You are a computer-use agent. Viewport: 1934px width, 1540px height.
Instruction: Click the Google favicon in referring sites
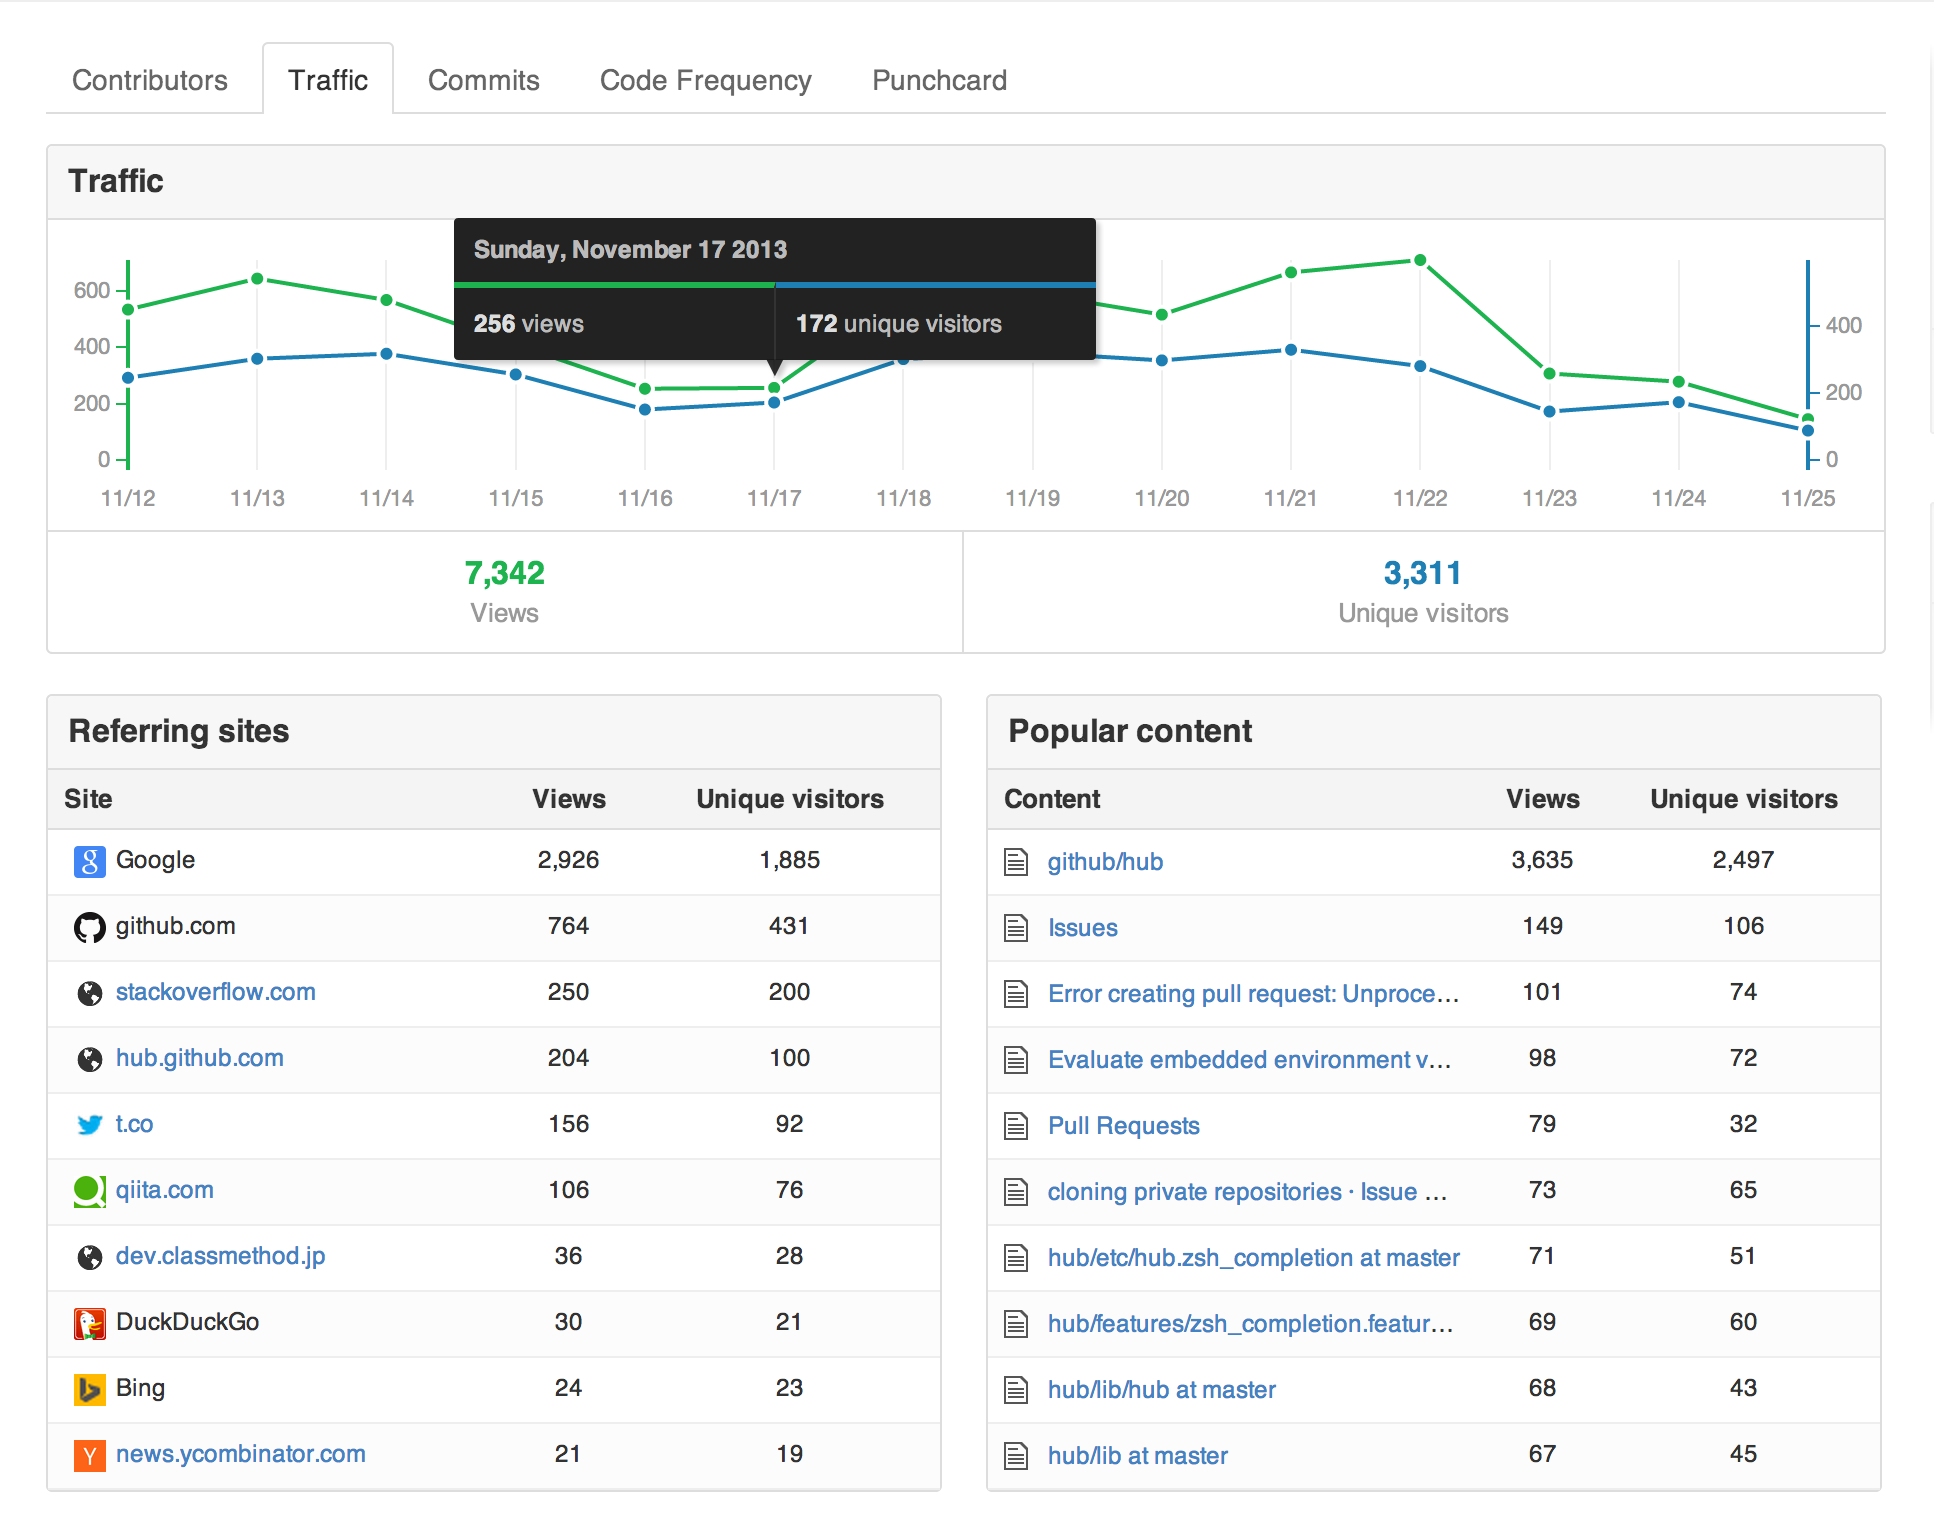[x=90, y=860]
